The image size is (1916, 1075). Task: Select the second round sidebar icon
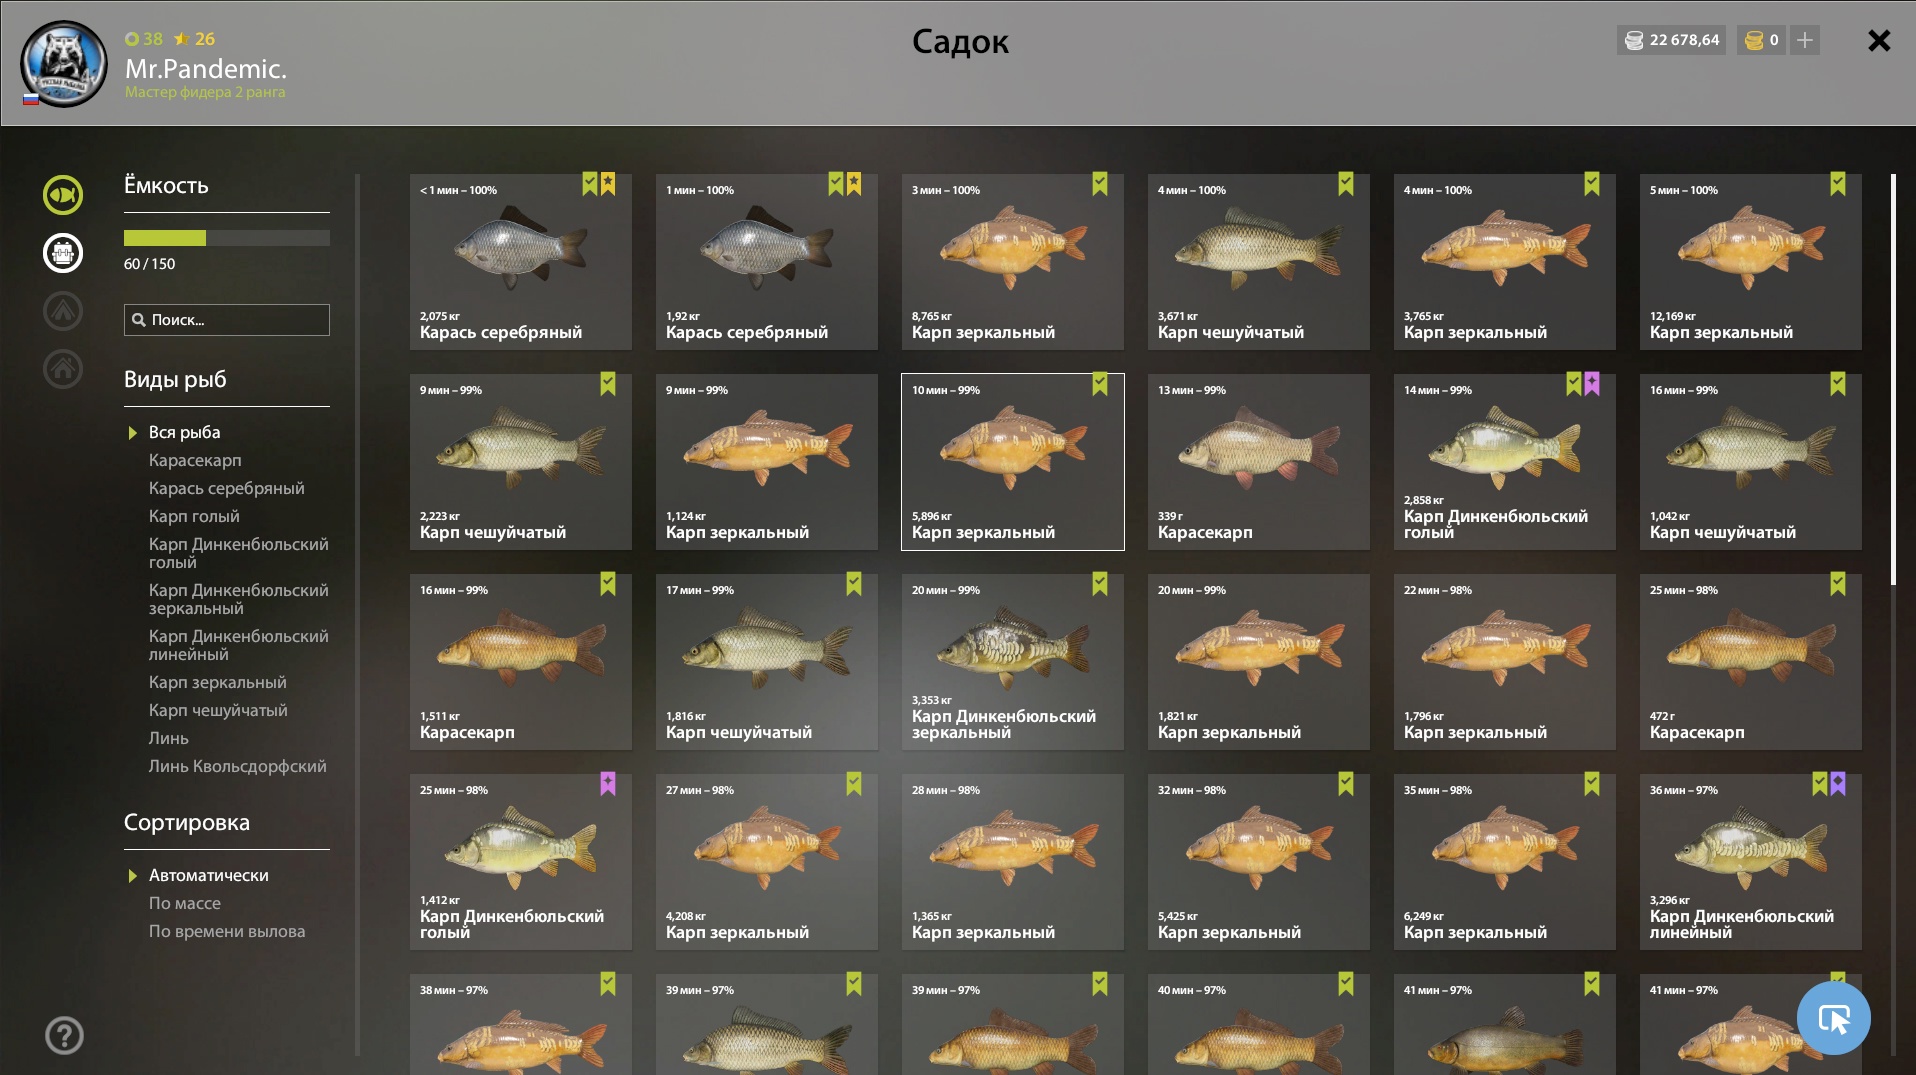pos(63,253)
